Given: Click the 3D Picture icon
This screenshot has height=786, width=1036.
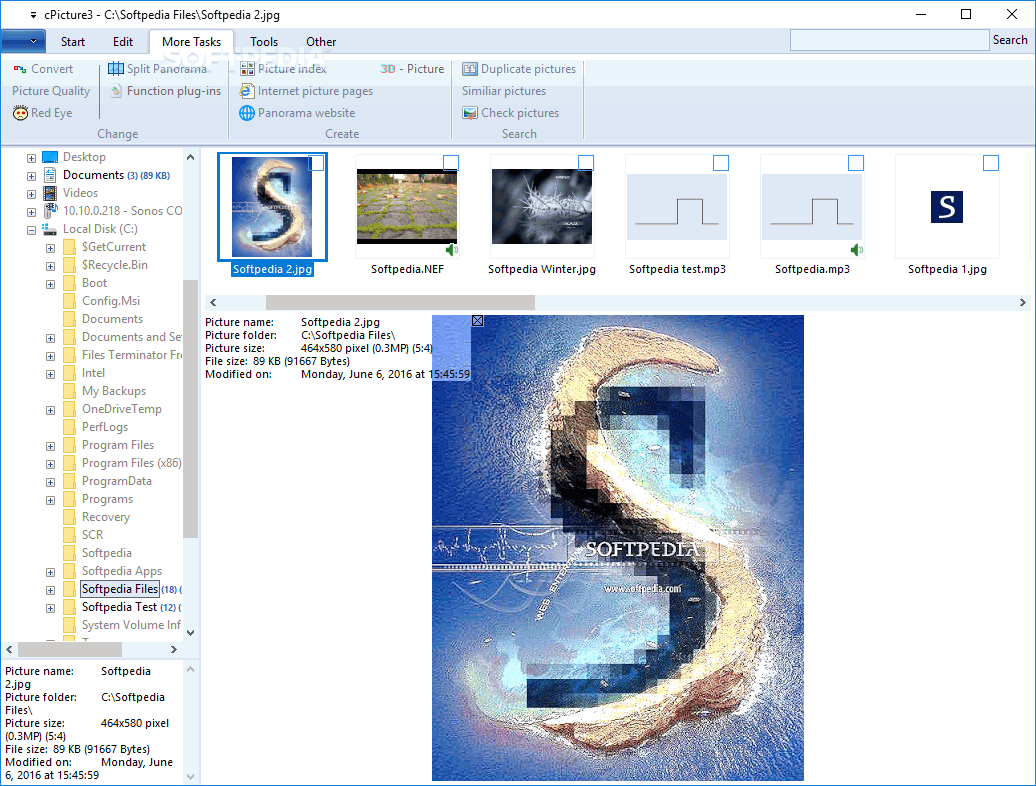Looking at the screenshot, I should pyautogui.click(x=388, y=69).
